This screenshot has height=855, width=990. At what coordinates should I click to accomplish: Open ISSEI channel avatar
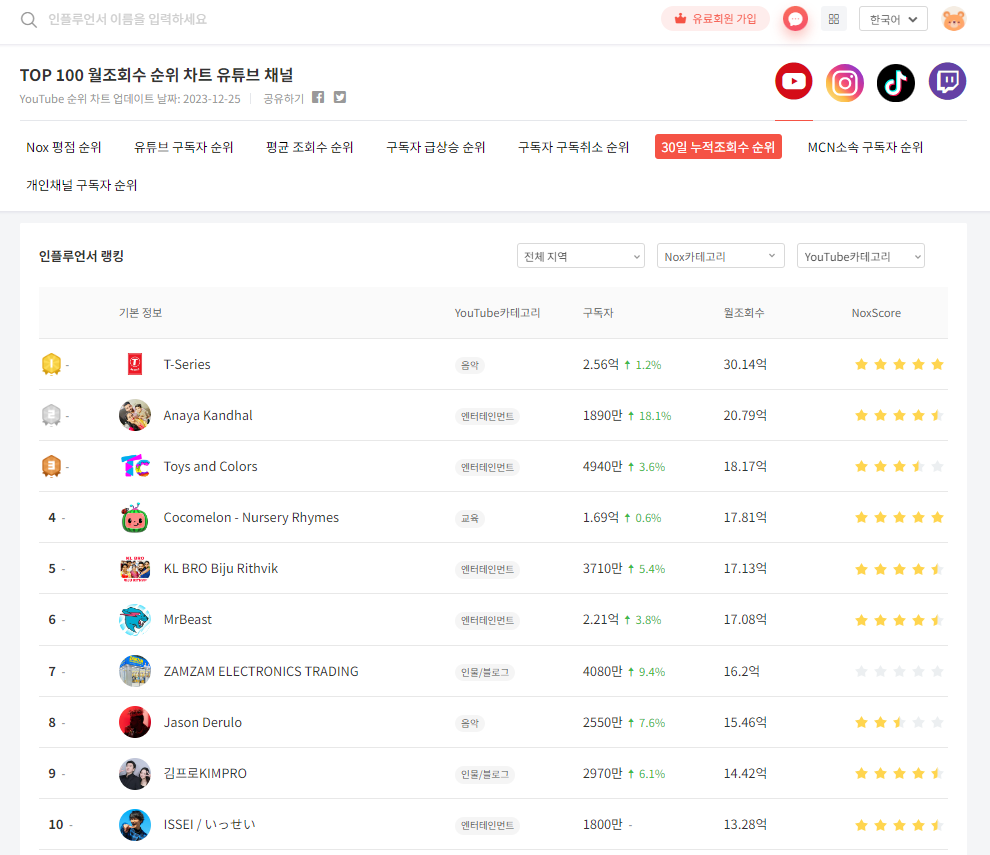coord(135,825)
